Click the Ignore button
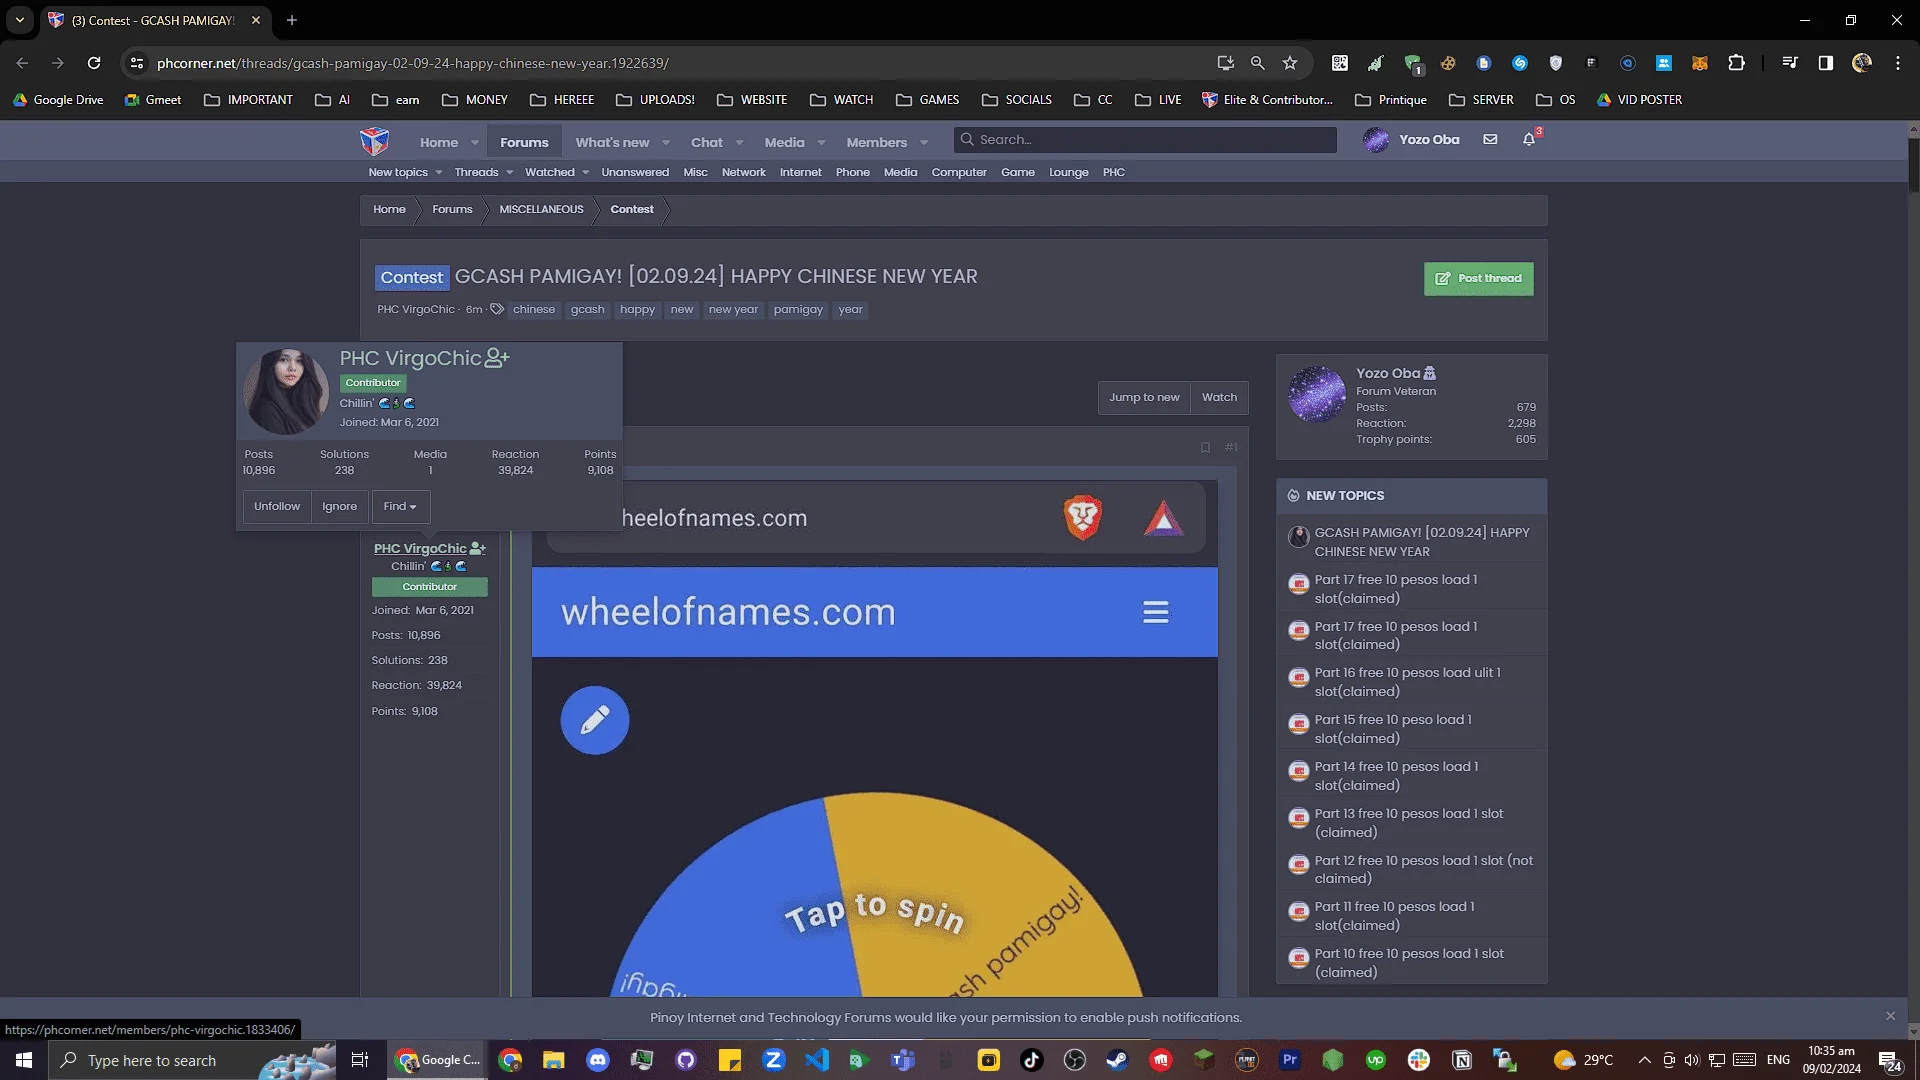1920x1080 pixels. (x=340, y=506)
